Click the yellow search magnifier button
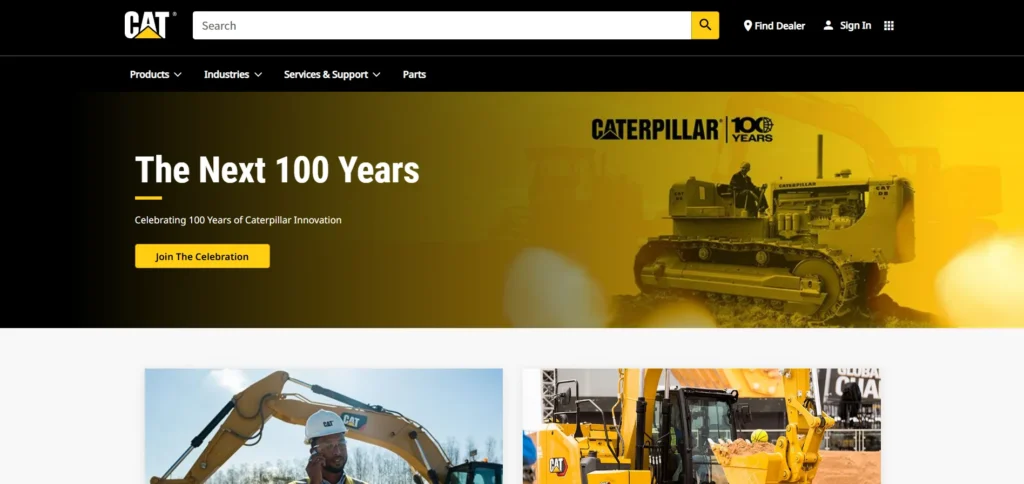The image size is (1024, 484). pyautogui.click(x=705, y=25)
